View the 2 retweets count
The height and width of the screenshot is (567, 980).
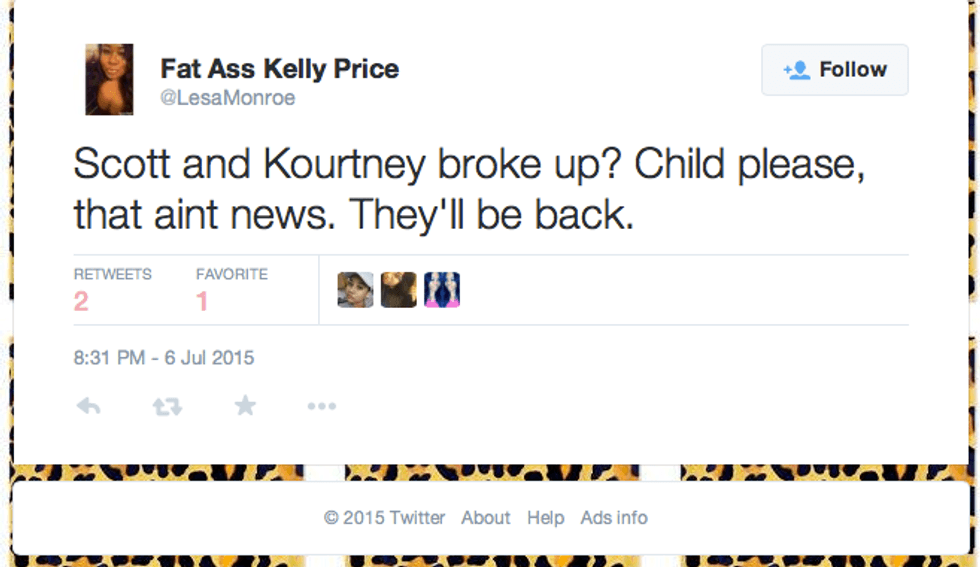82,301
